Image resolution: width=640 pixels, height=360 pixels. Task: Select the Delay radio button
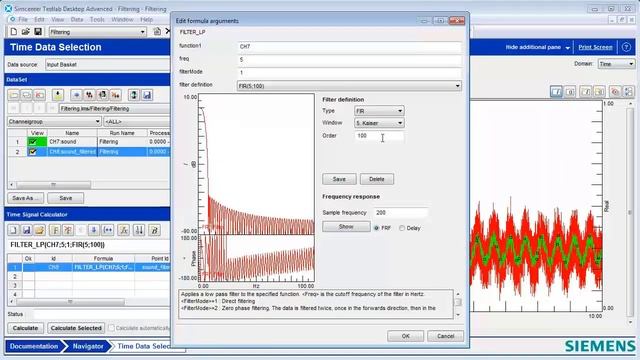(x=402, y=228)
